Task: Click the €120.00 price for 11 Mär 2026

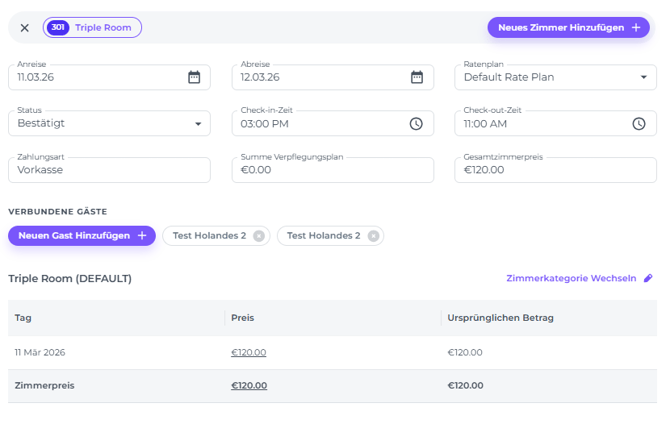Action: 248,352
